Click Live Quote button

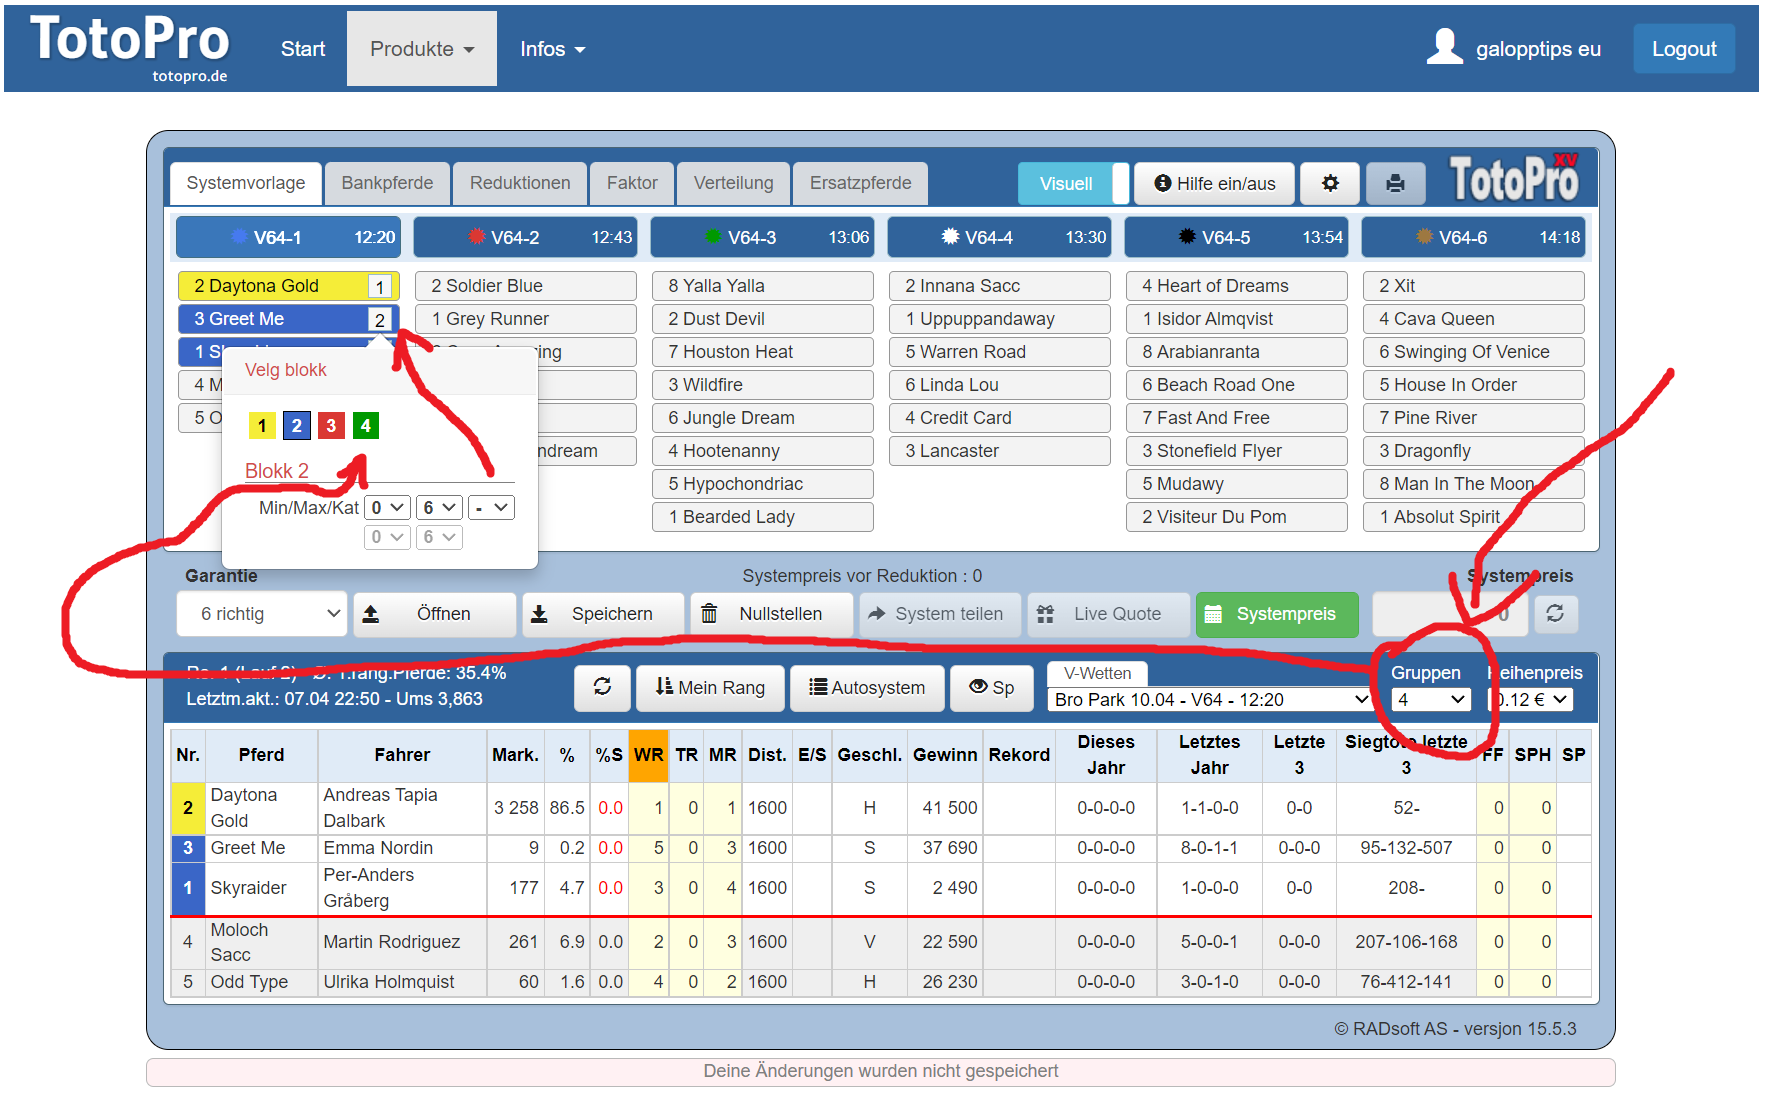(1108, 614)
